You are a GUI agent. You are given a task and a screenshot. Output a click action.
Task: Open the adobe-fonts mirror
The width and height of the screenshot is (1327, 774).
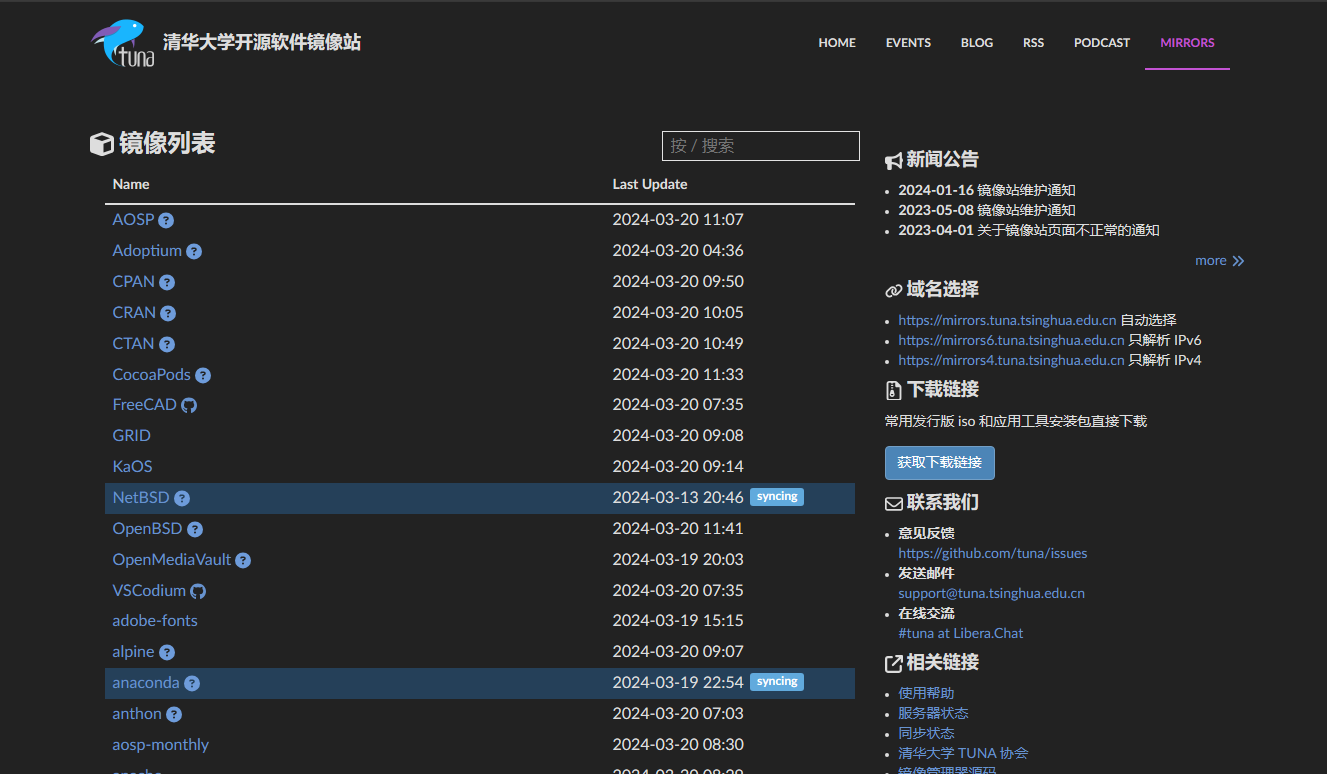(x=155, y=621)
